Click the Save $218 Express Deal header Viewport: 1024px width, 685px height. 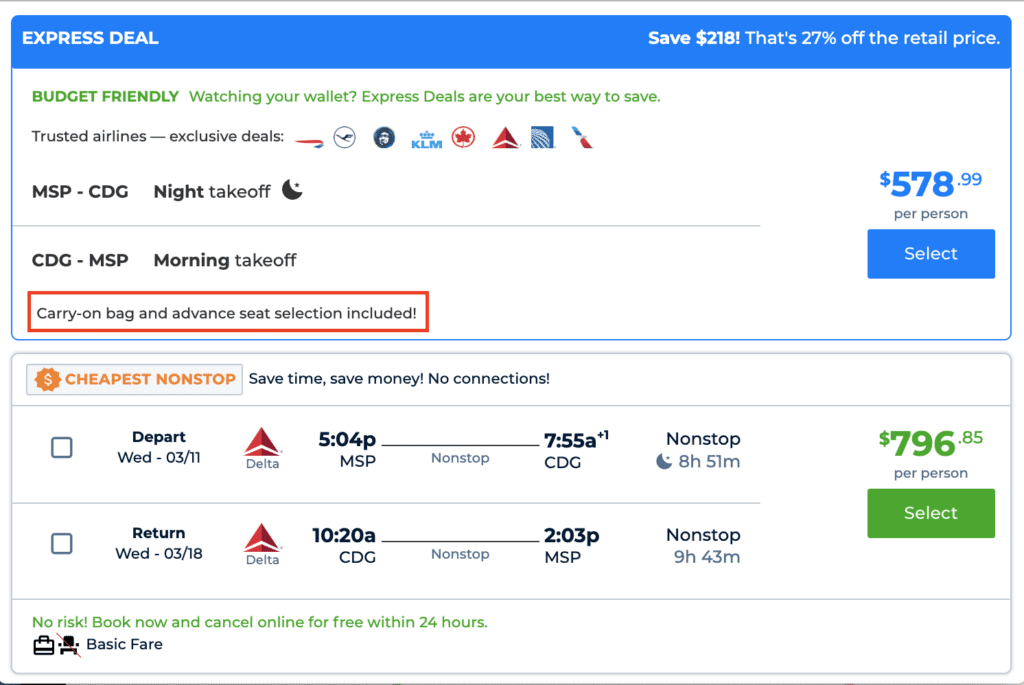coord(824,38)
